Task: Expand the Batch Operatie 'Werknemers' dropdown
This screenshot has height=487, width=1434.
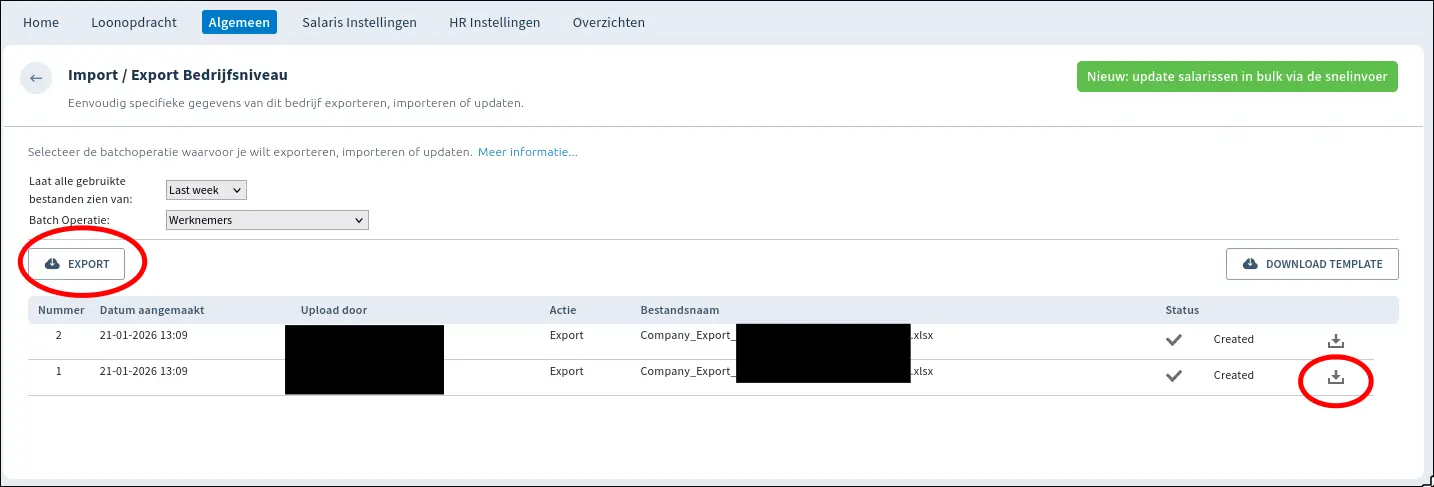Action: coord(267,220)
